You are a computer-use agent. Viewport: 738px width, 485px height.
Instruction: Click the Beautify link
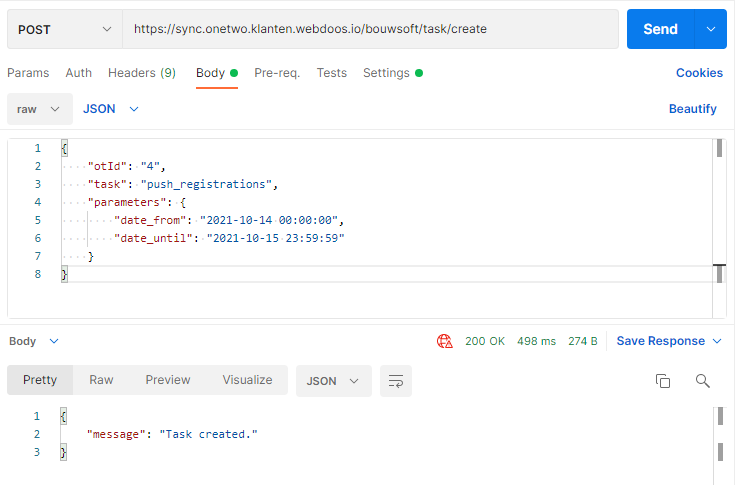click(x=692, y=109)
